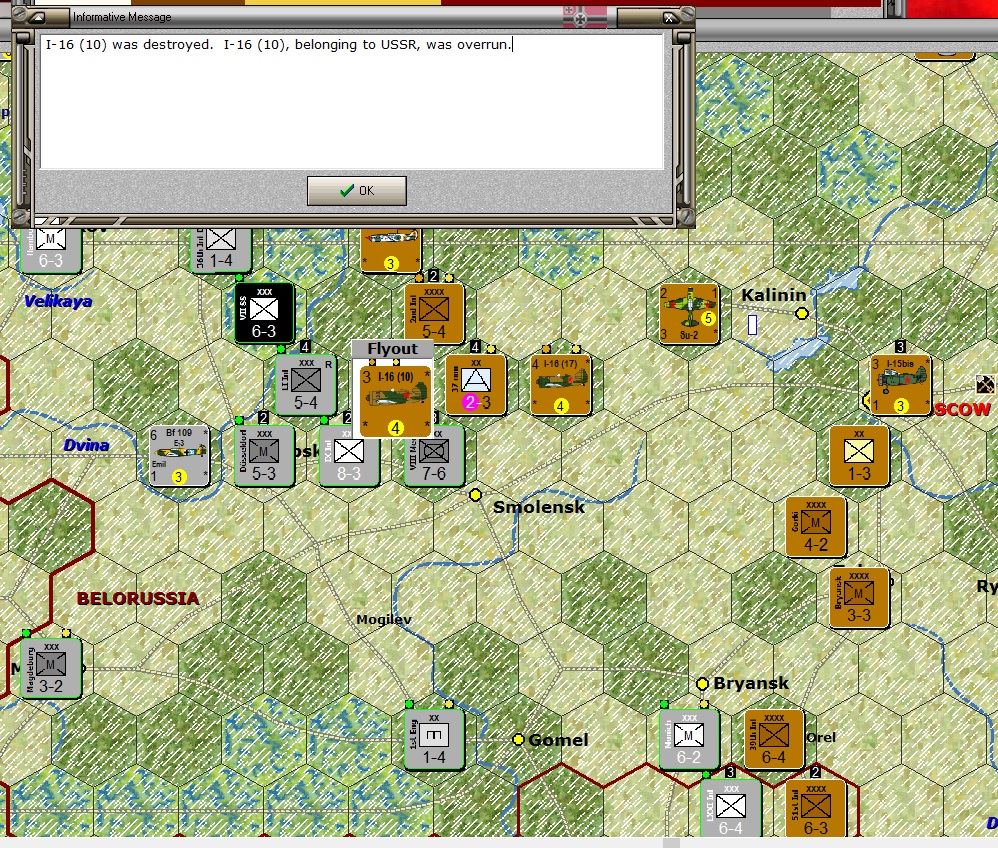Click the Gomel city marker

(518, 739)
